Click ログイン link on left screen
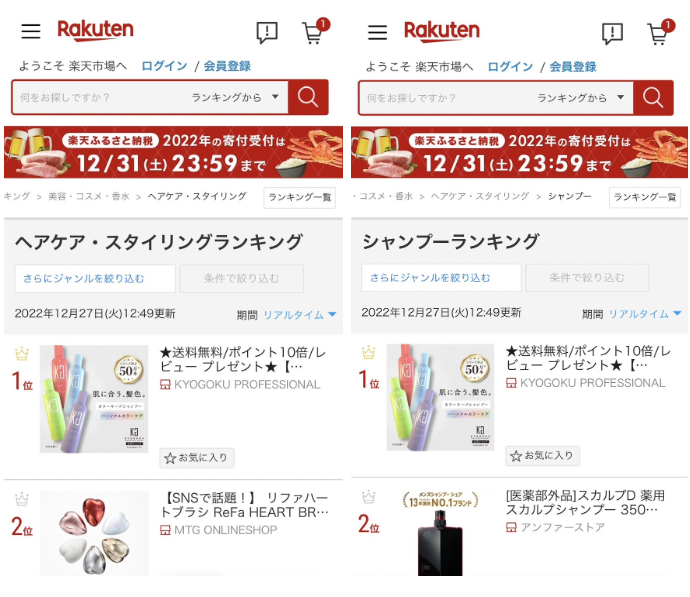Image resolution: width=690 pixels, height=597 pixels. click(x=164, y=66)
